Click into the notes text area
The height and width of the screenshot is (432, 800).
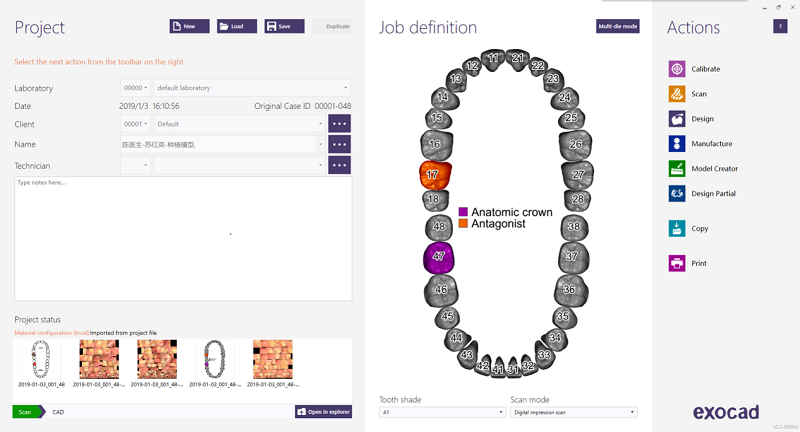click(182, 238)
